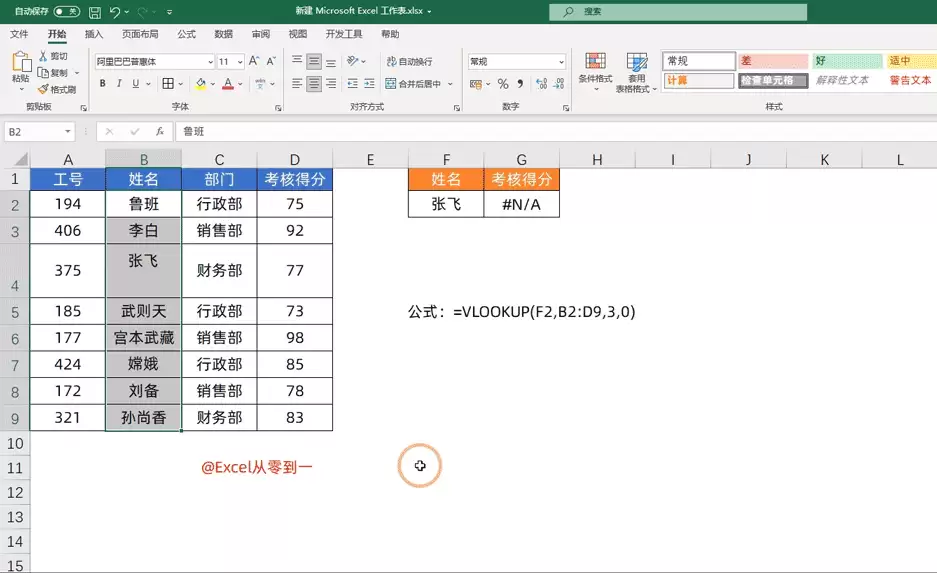
Task: Click the decrease indent icon
Action: (x=353, y=84)
